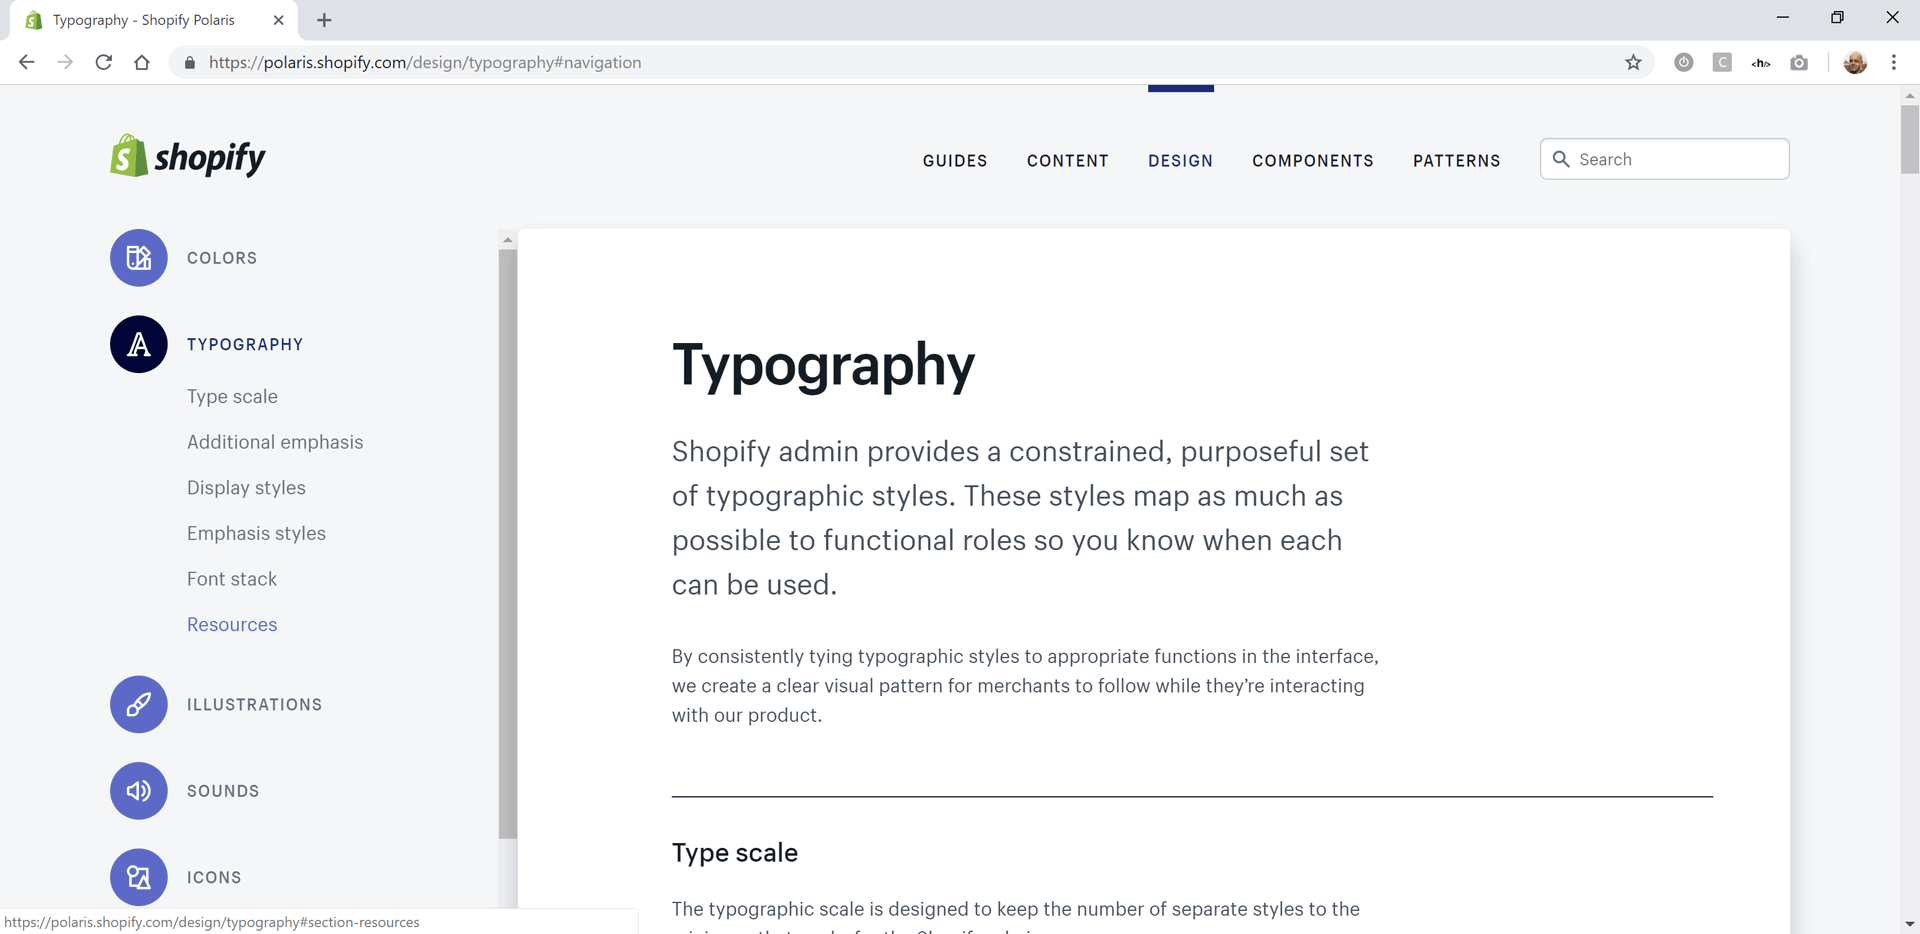
Task: Click into the Search field
Action: (x=1665, y=159)
